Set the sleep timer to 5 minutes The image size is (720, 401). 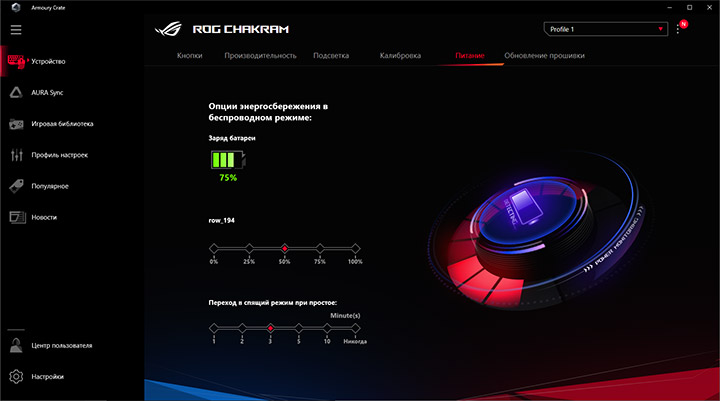coord(299,328)
